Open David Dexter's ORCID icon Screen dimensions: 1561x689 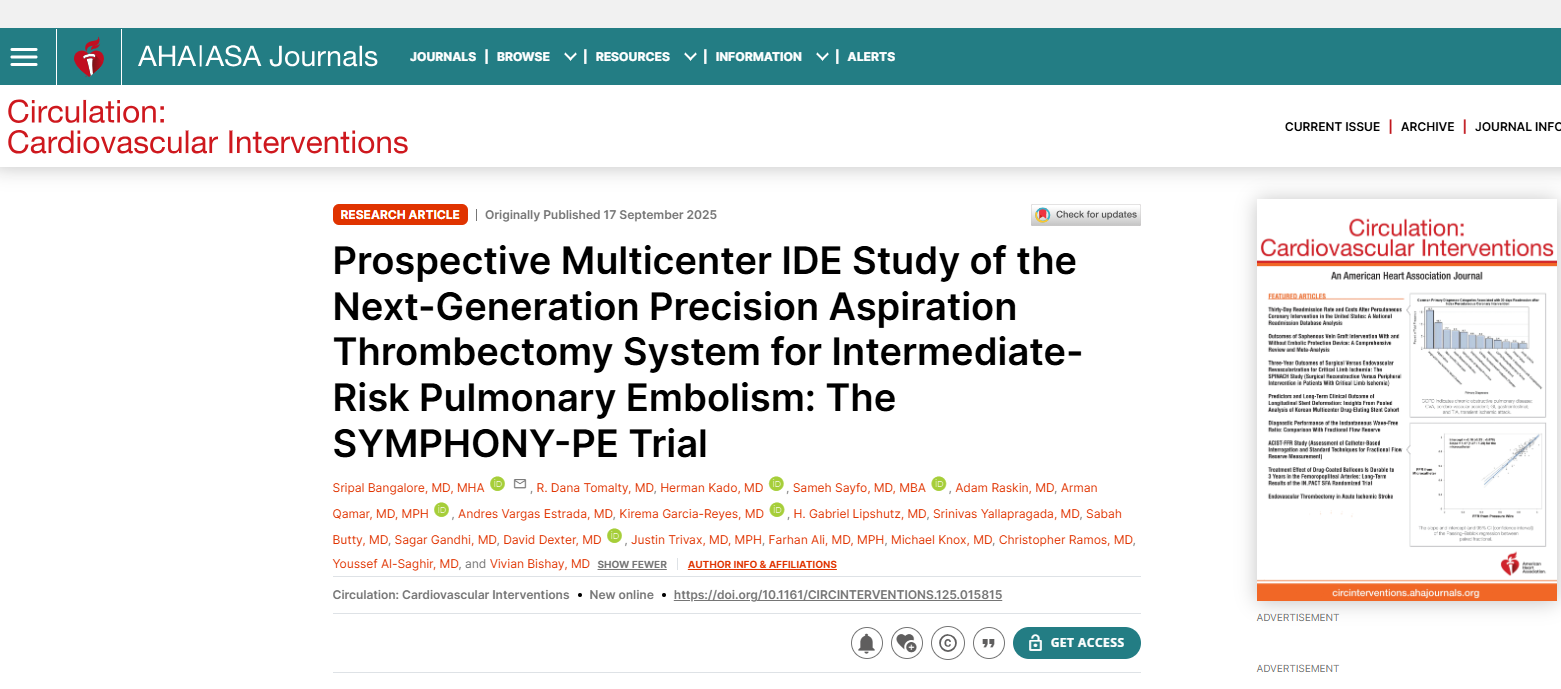click(x=615, y=537)
